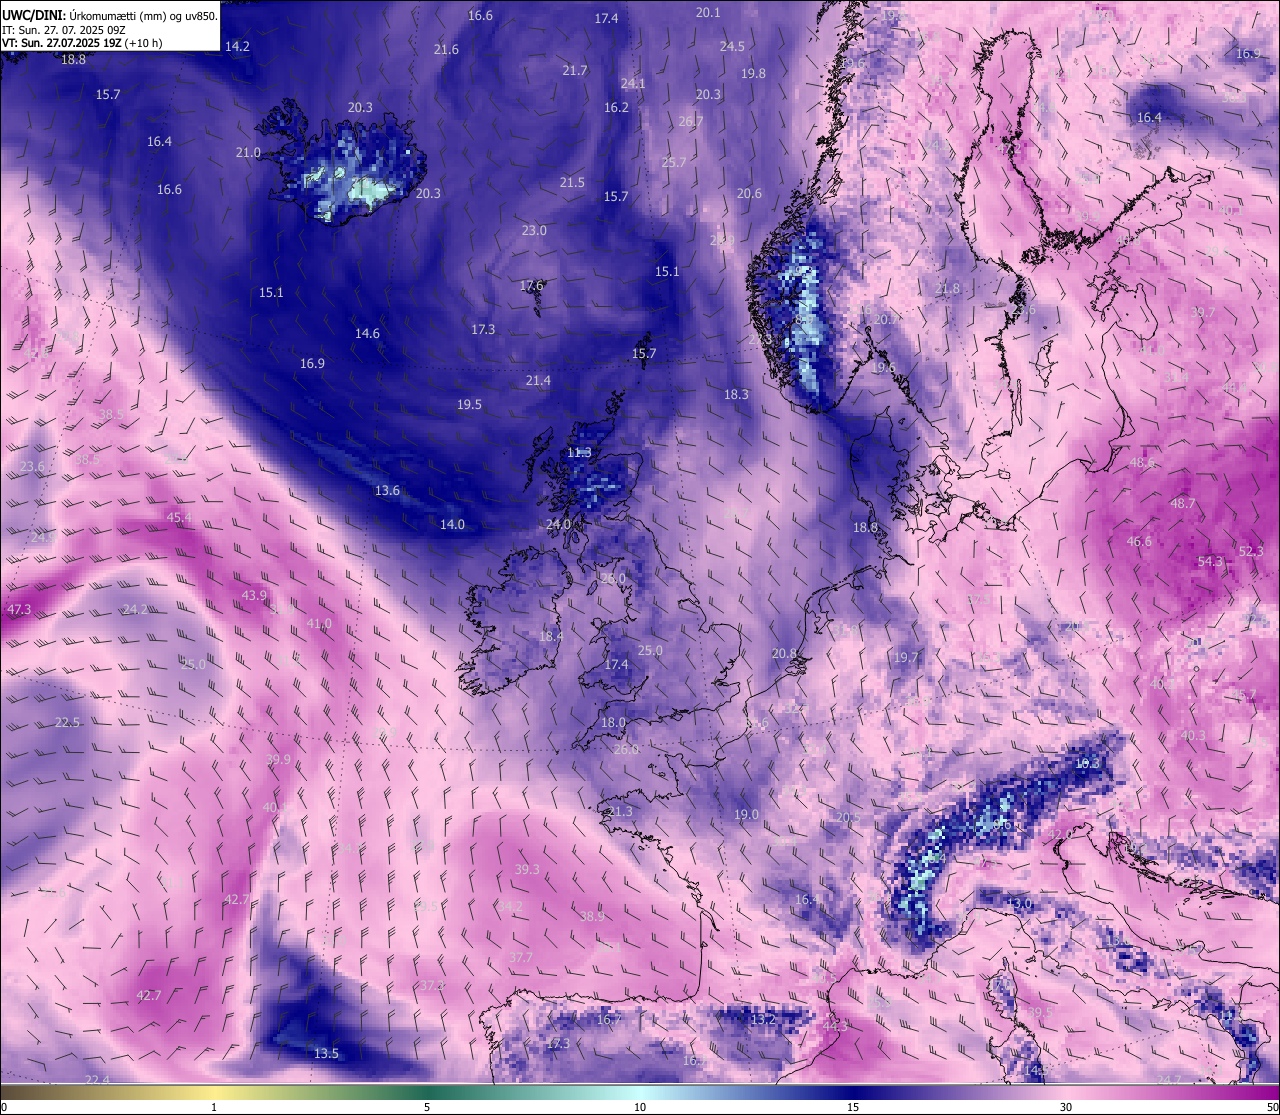Select the 37.7 map value
Screen dimensions: 1280x1115
(x=521, y=957)
